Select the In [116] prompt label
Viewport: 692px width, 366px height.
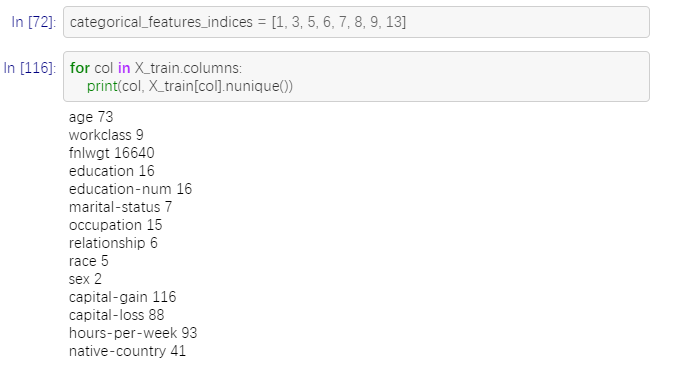tap(30, 68)
